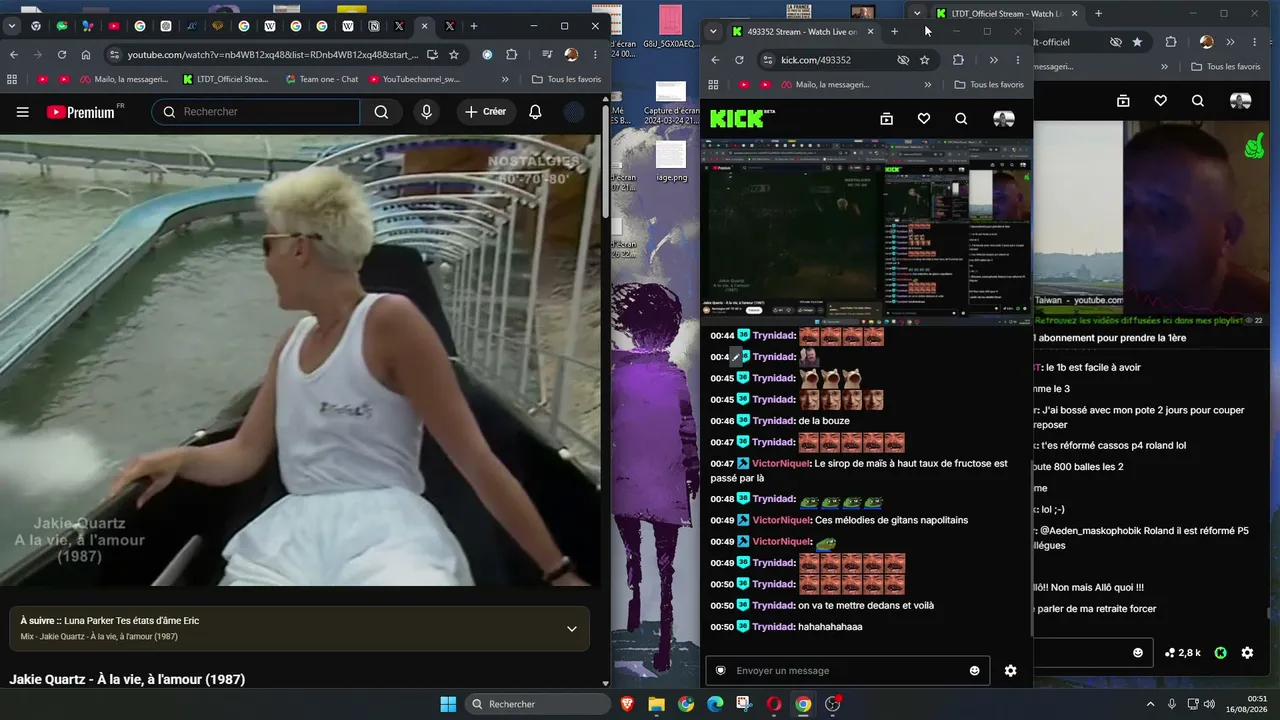Reload the YouTube page
Image resolution: width=1280 pixels, height=720 pixels.
[62, 55]
